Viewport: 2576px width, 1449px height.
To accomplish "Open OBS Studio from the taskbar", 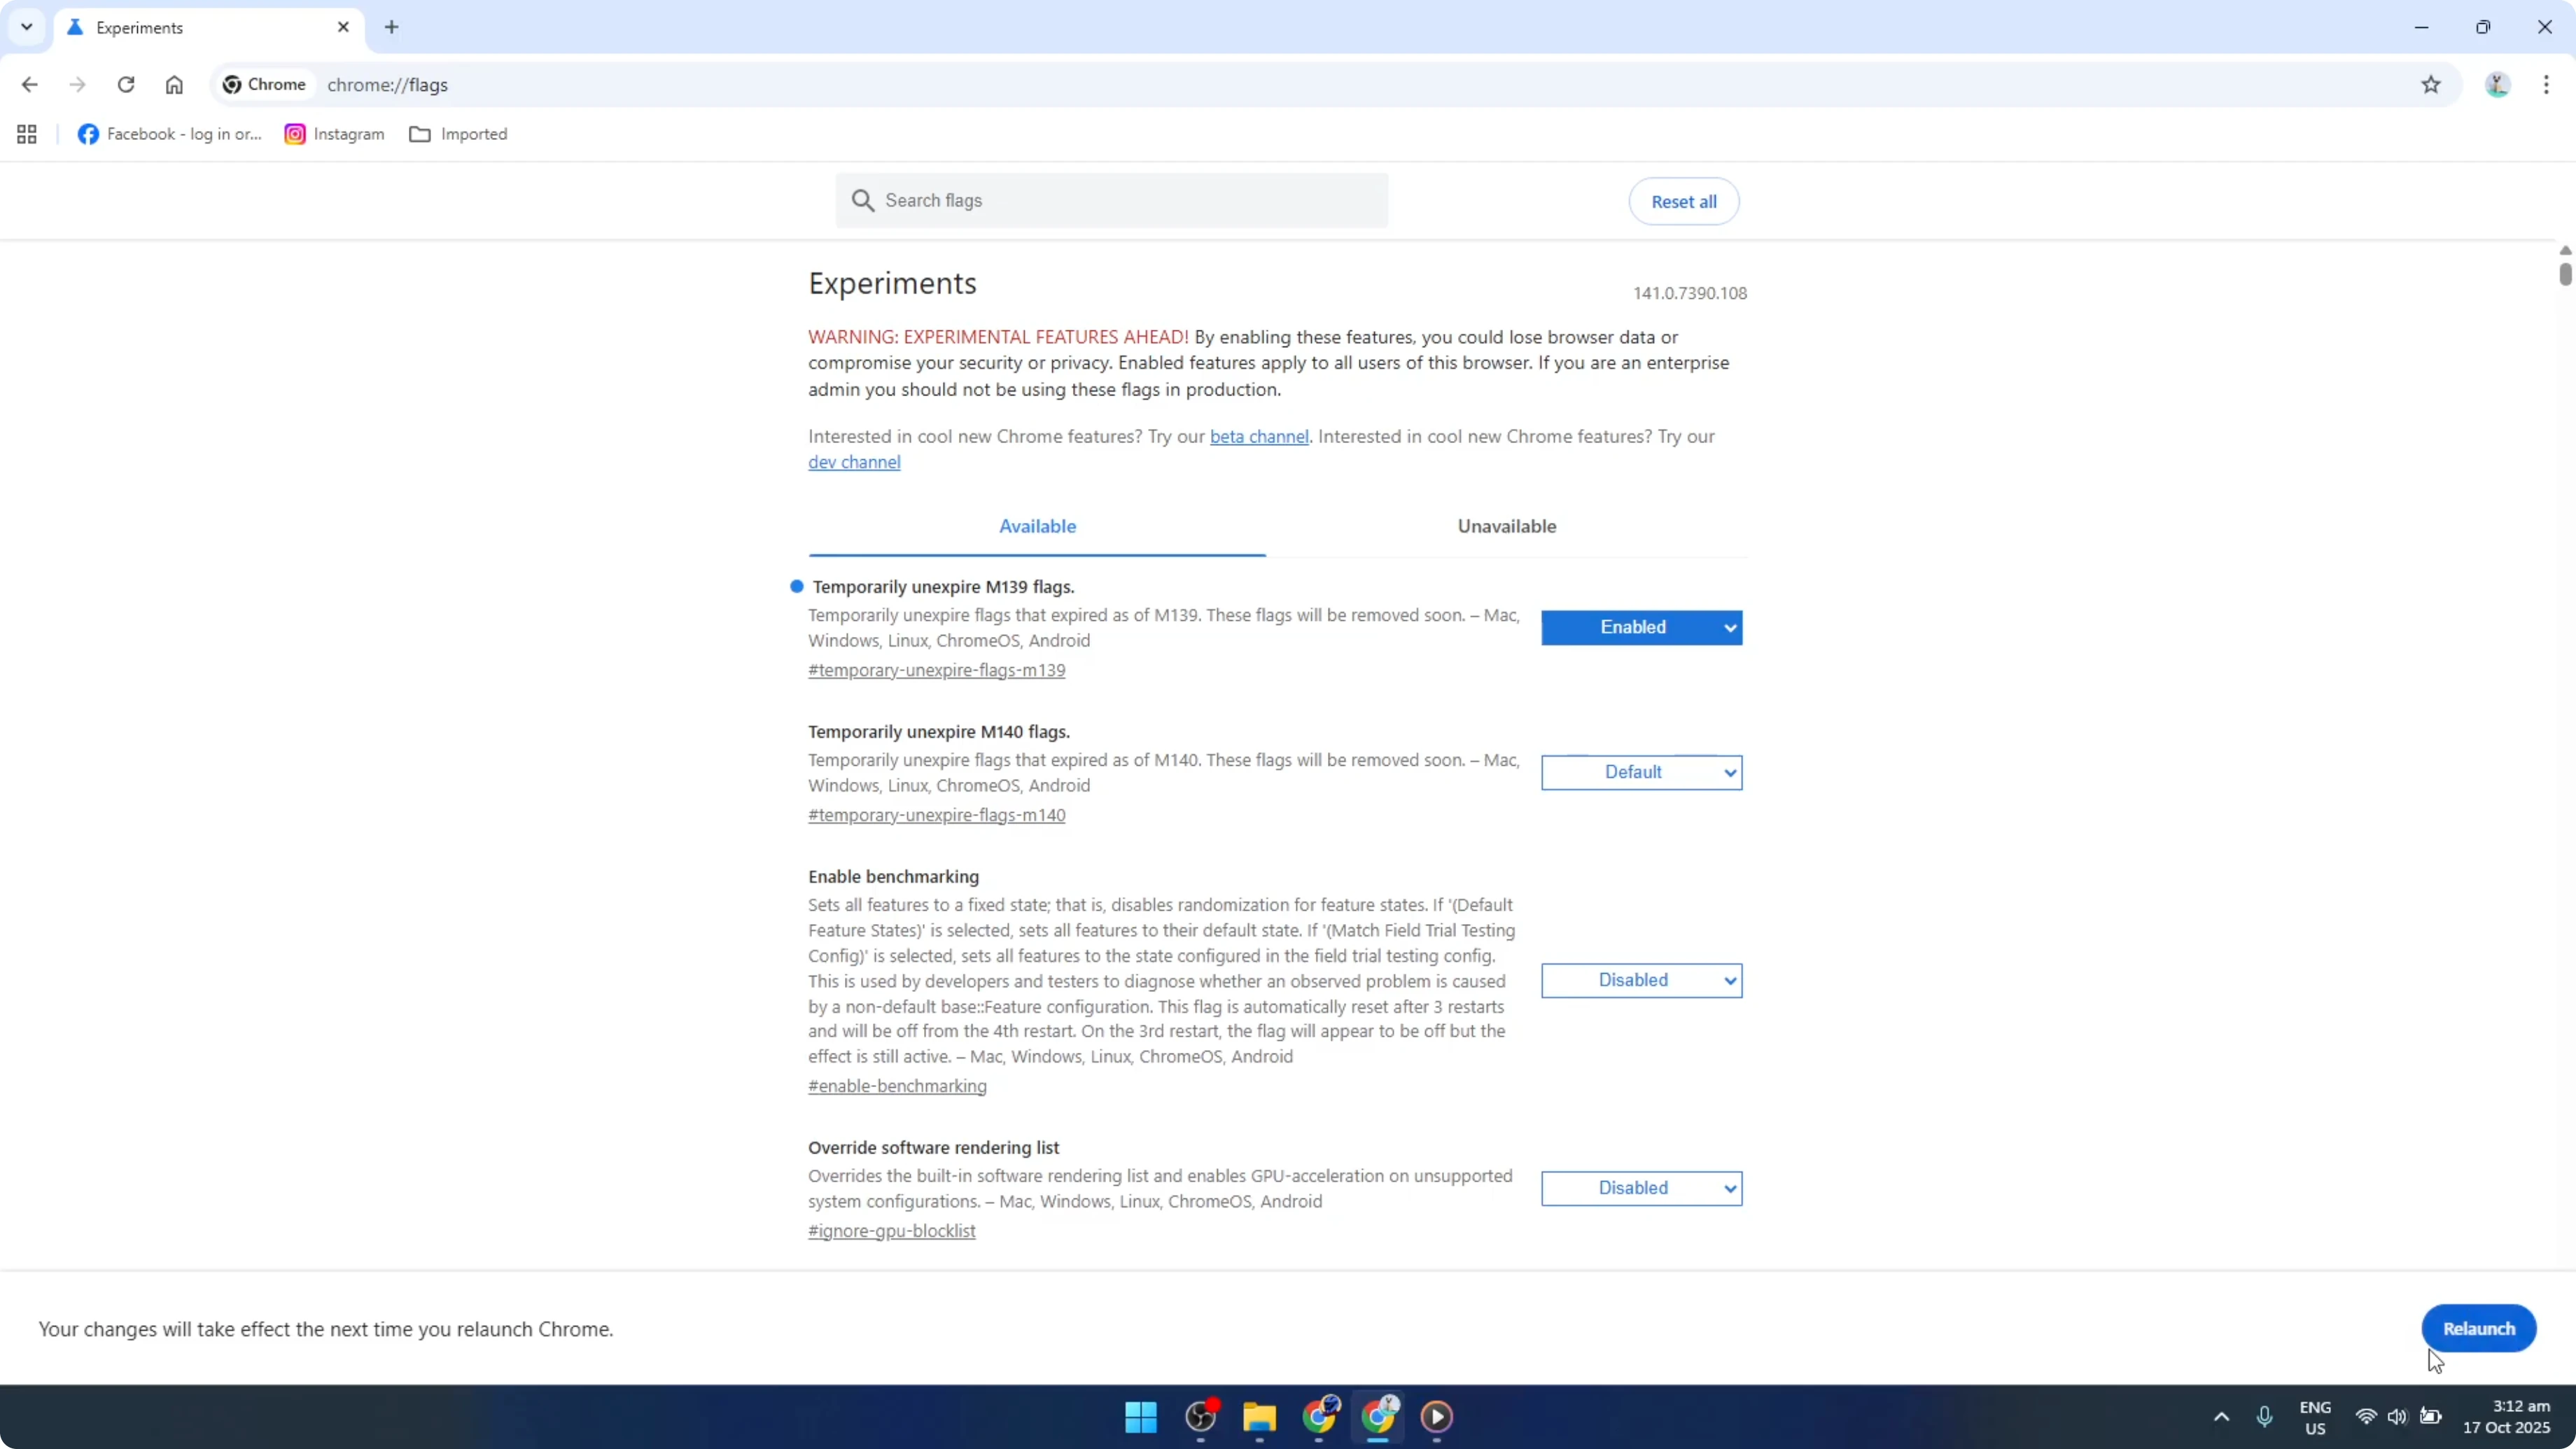I will pyautogui.click(x=1200, y=1417).
